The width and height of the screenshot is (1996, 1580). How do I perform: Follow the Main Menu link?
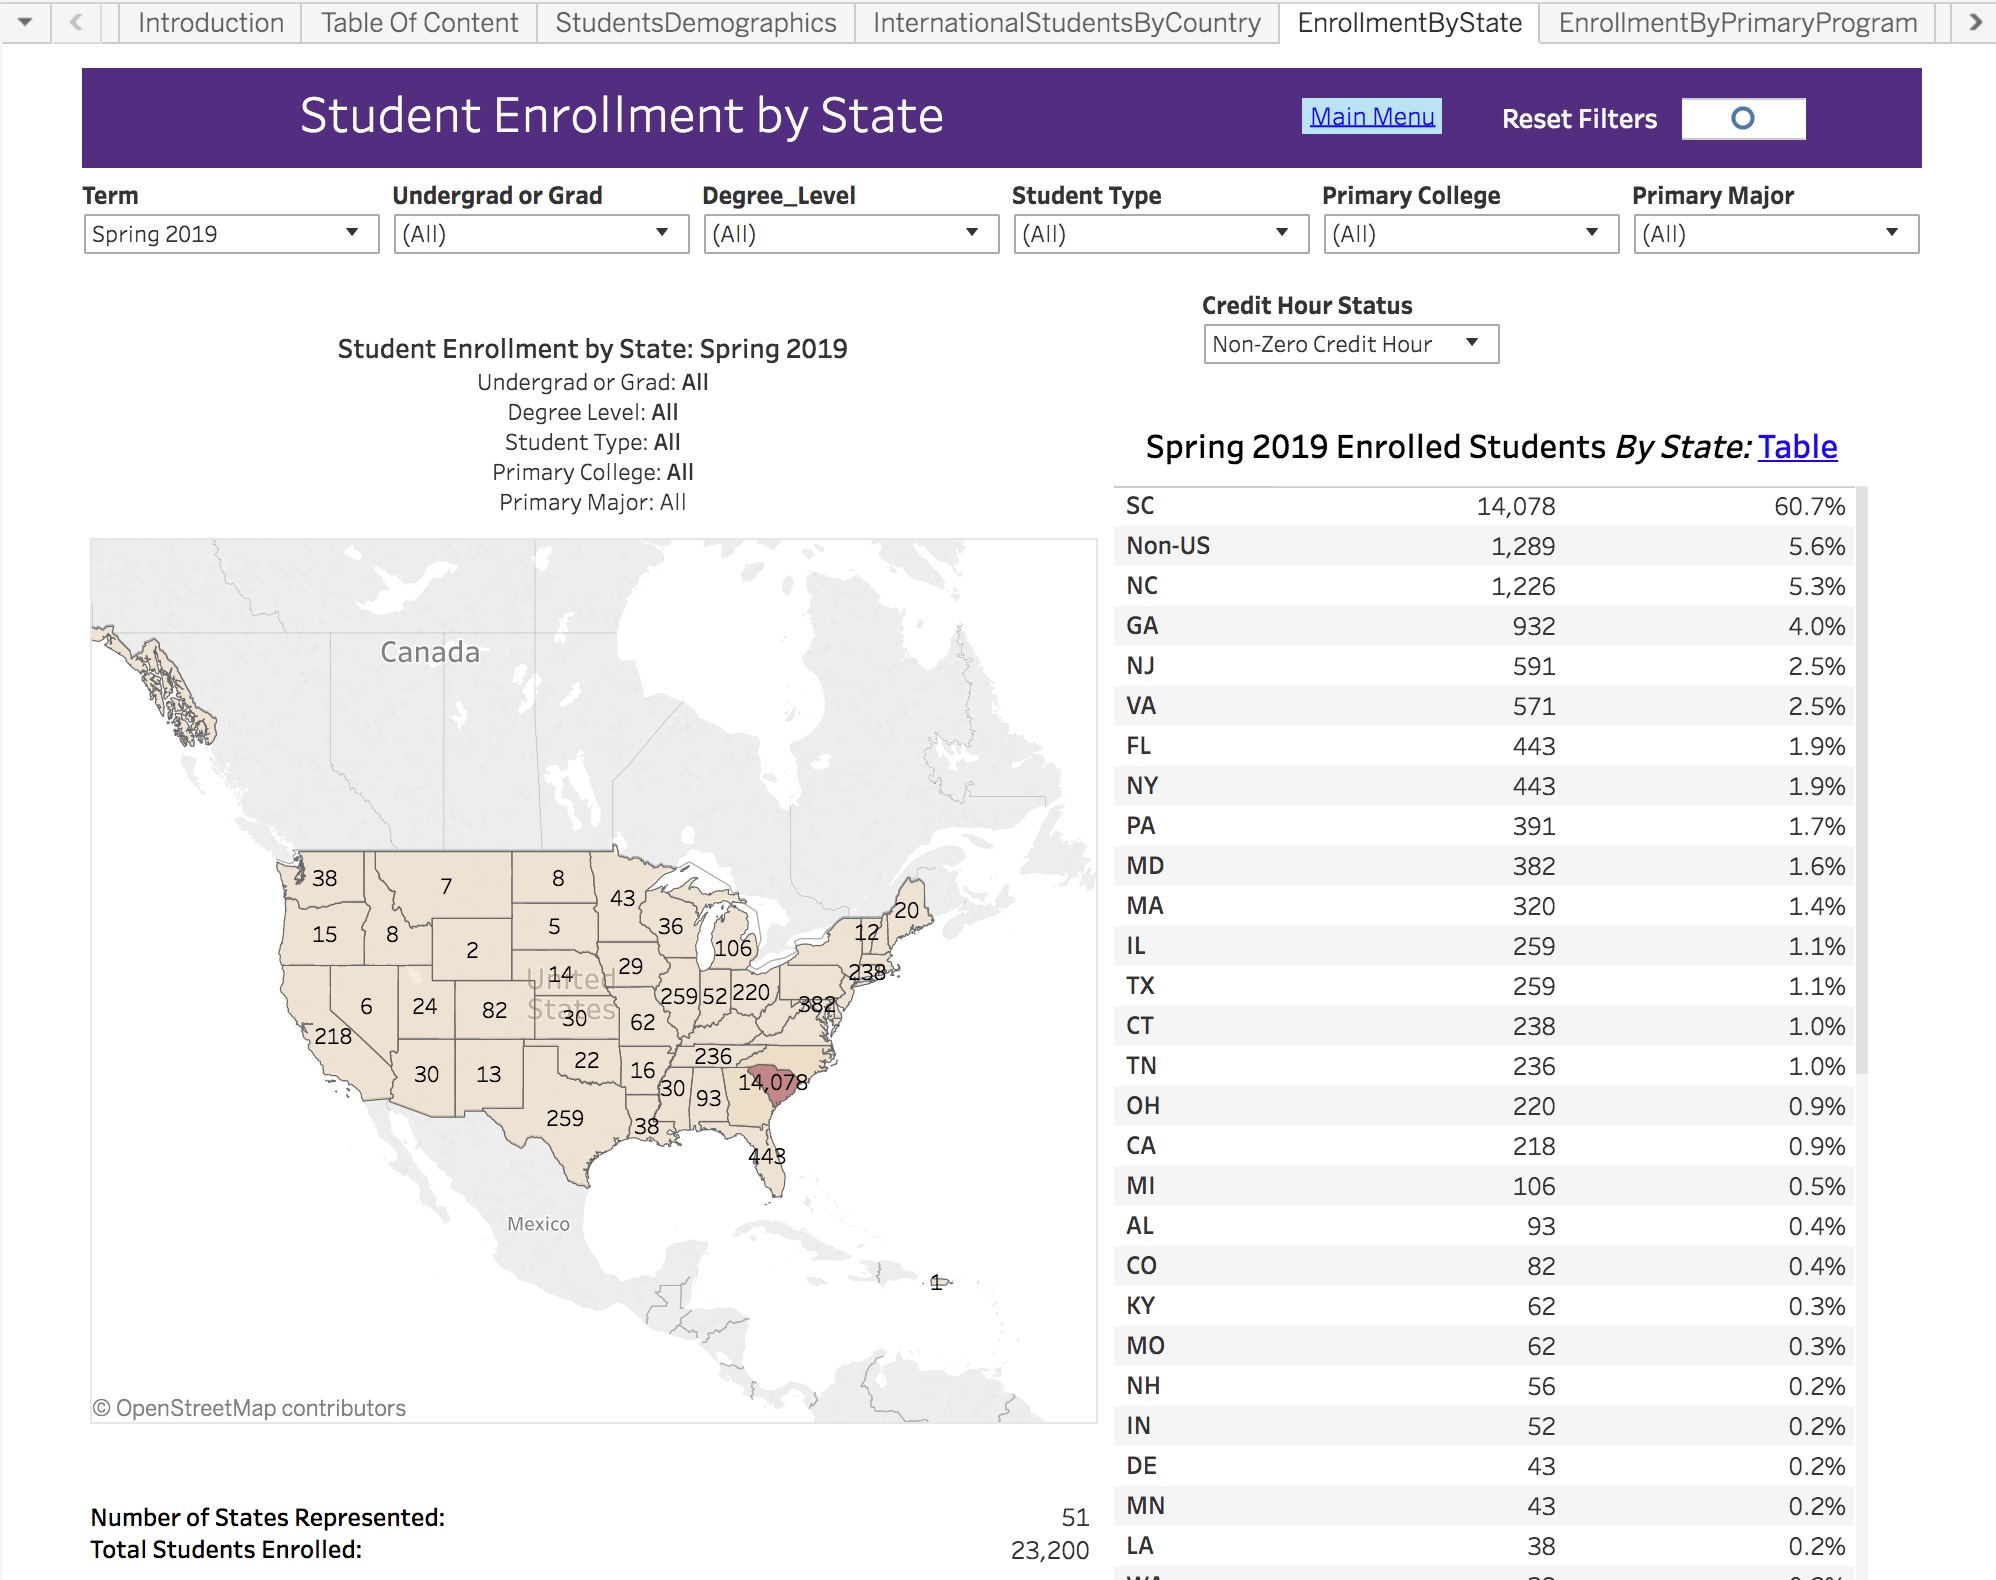(x=1372, y=117)
